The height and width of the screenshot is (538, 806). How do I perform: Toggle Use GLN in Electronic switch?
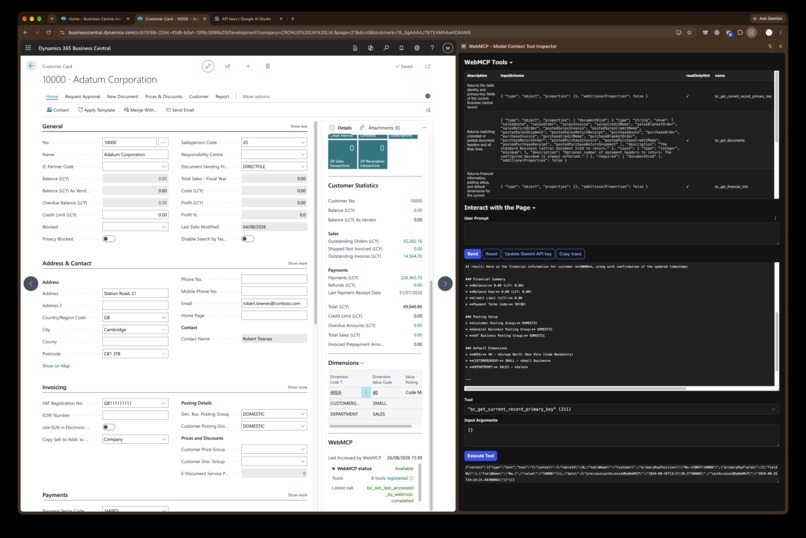point(109,427)
